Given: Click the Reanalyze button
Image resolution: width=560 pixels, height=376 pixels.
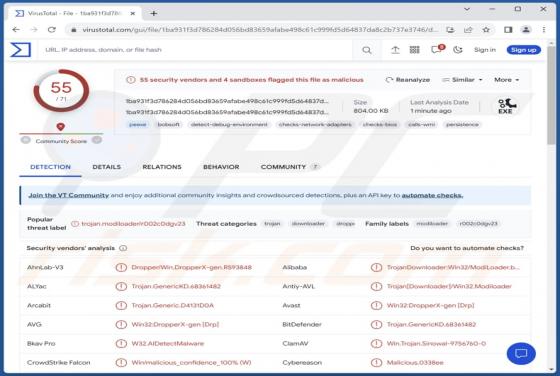Looking at the screenshot, I should pos(408,80).
